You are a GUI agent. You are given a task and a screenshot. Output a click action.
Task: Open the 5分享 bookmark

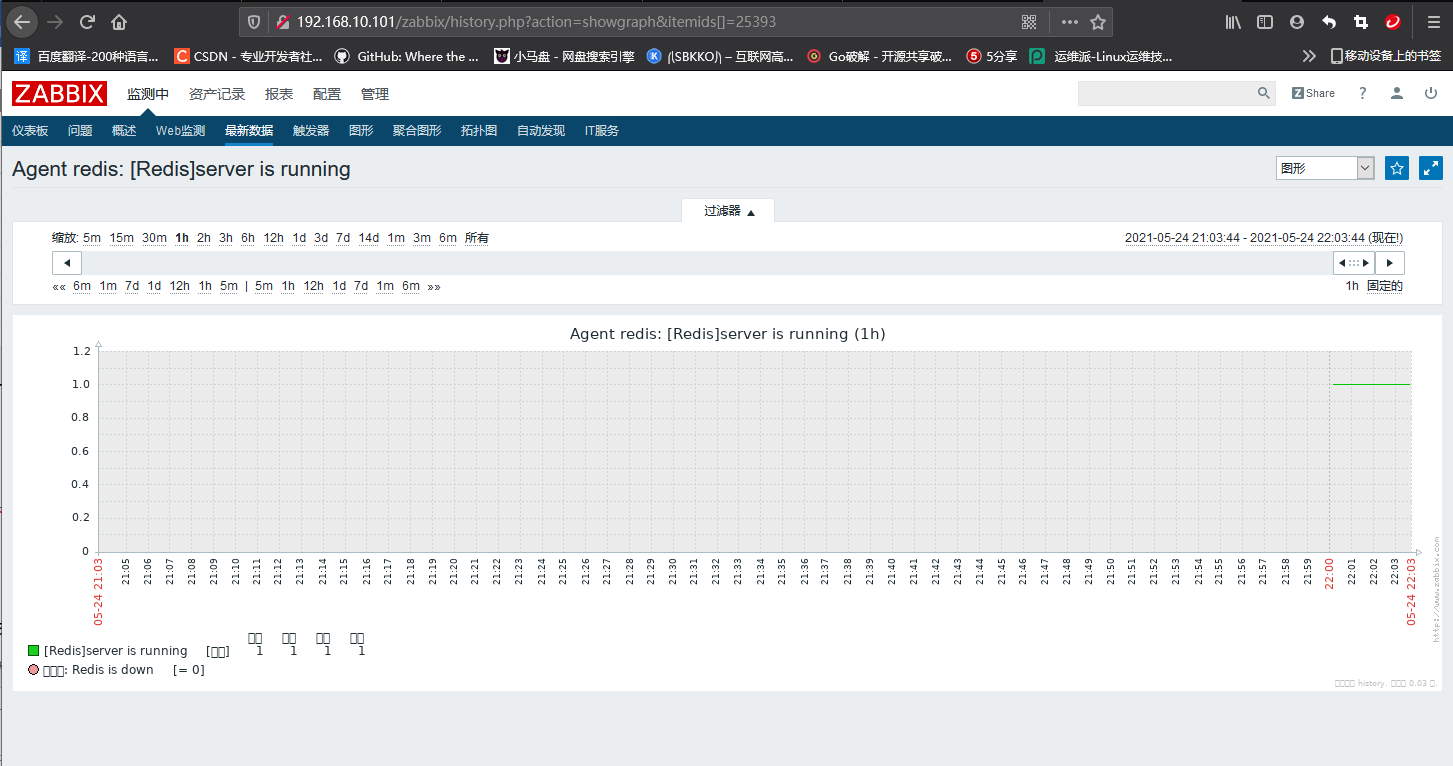coord(991,56)
